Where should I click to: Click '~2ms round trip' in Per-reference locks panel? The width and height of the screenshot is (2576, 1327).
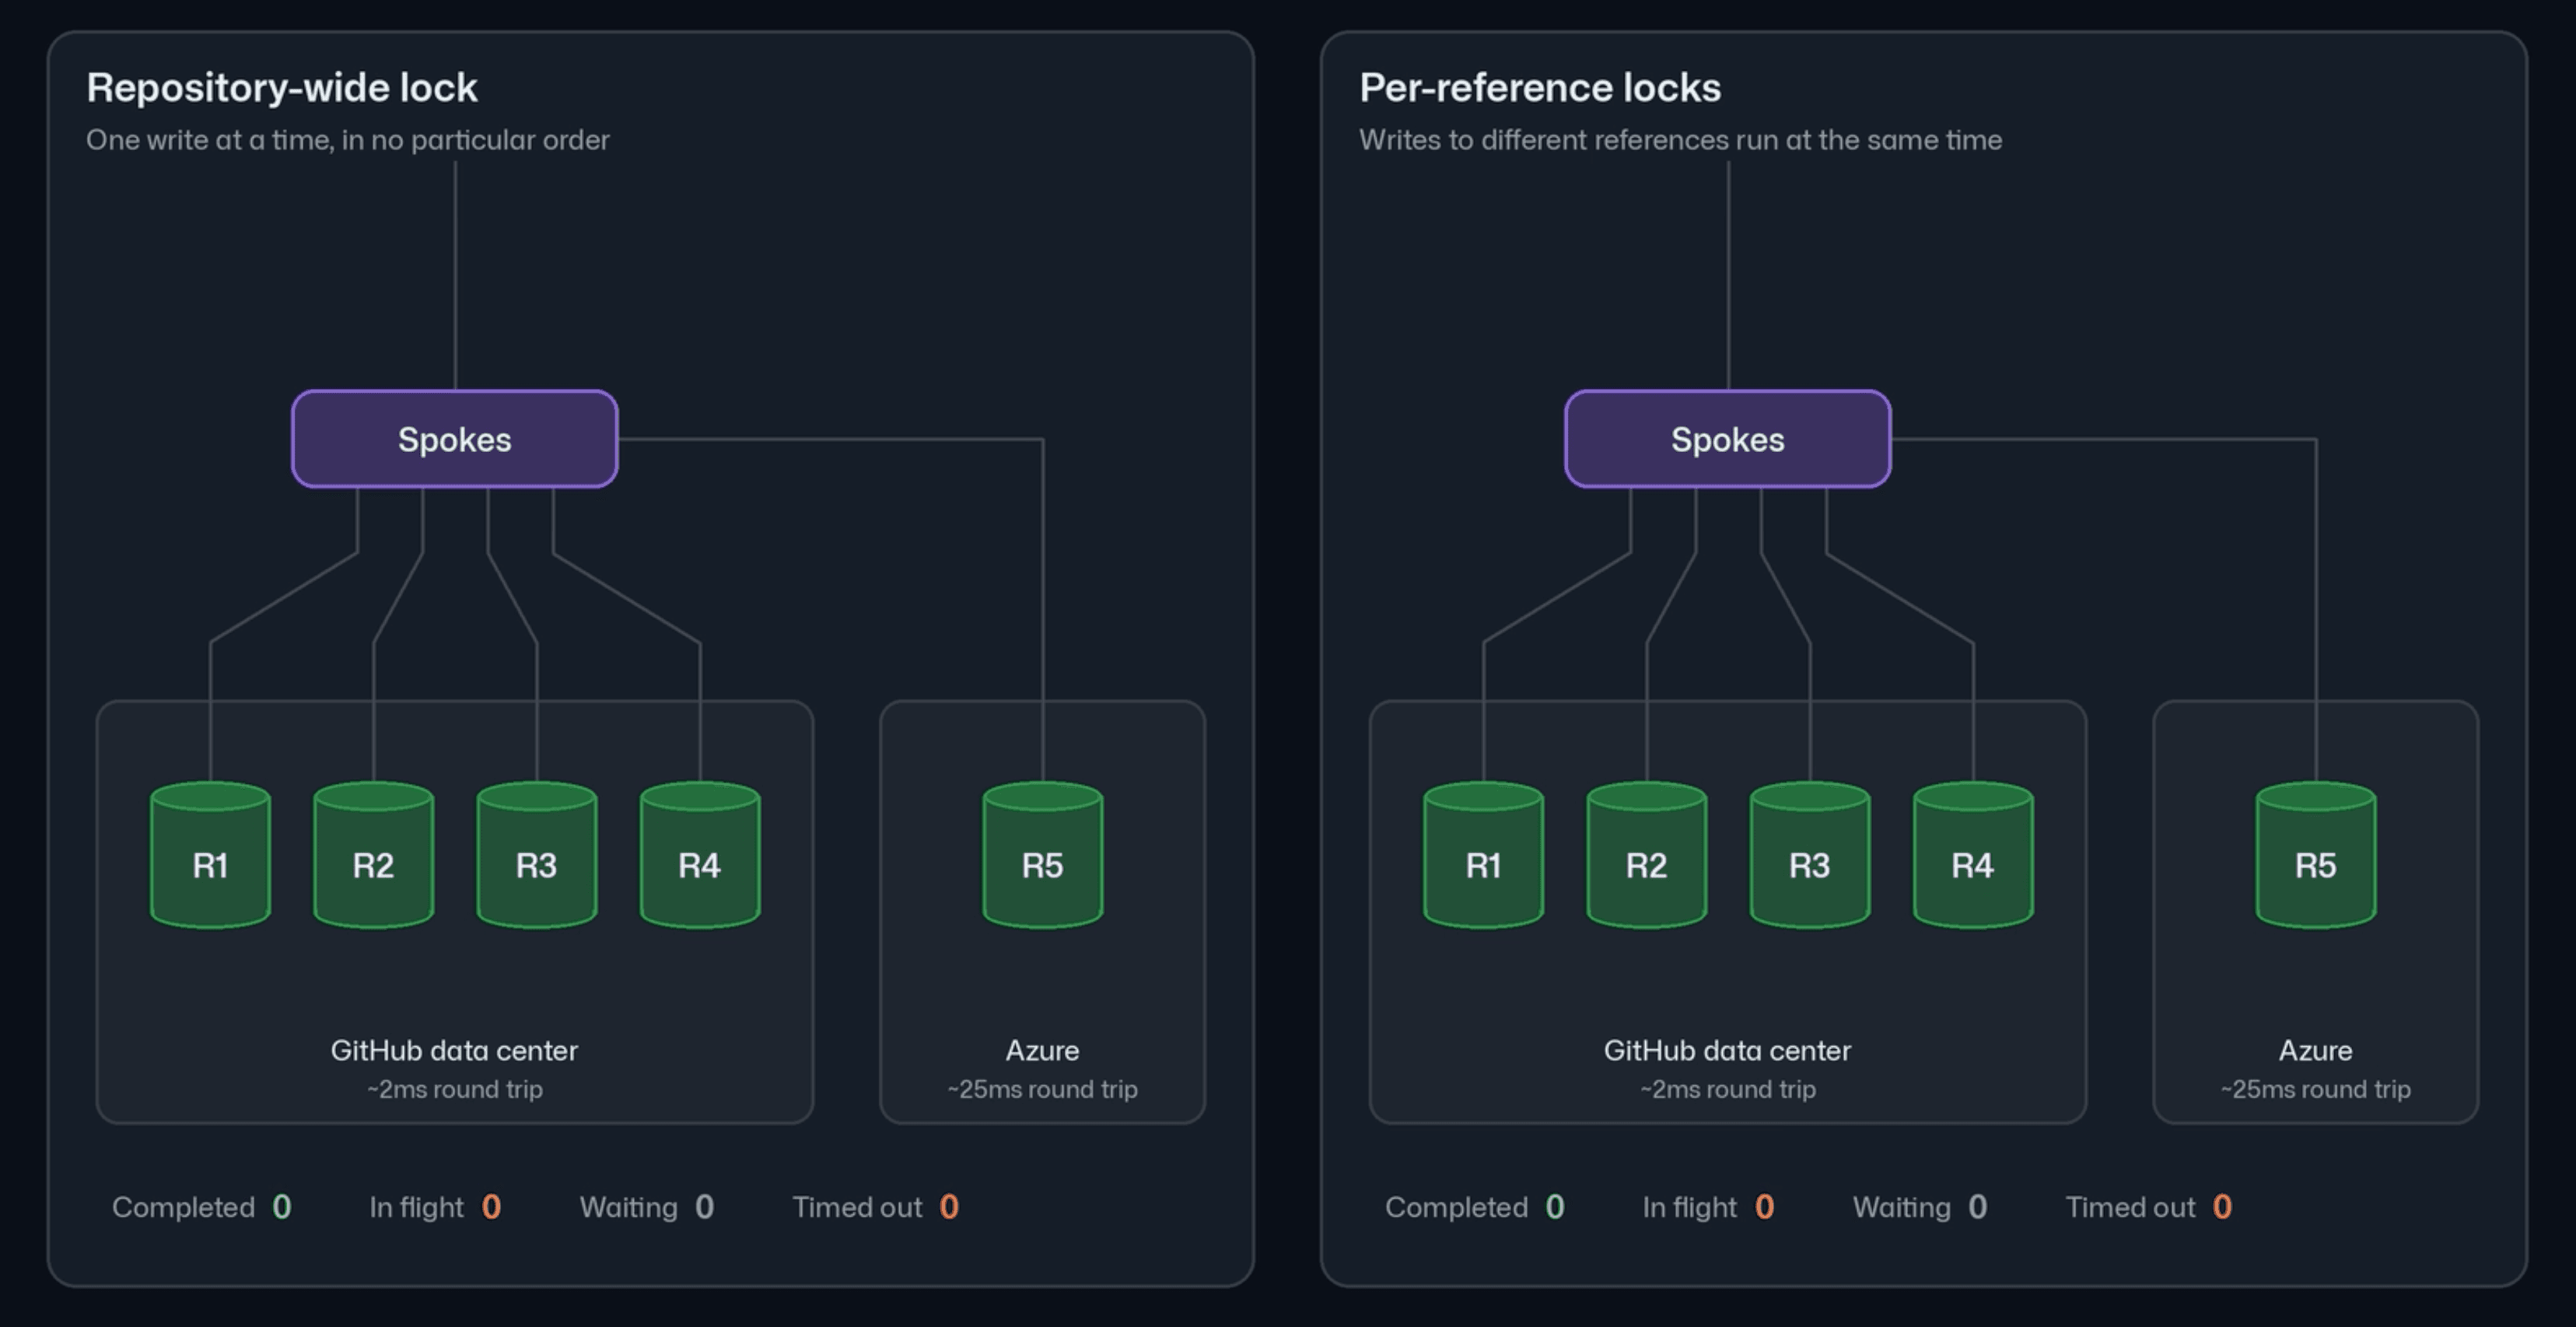pos(1728,1089)
